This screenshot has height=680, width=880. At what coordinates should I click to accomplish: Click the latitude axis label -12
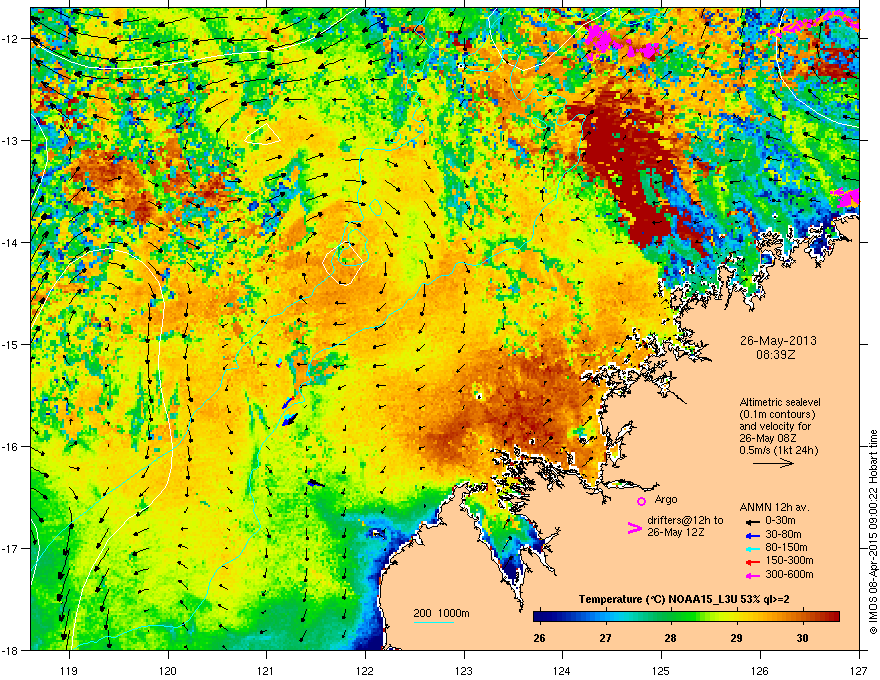point(11,39)
